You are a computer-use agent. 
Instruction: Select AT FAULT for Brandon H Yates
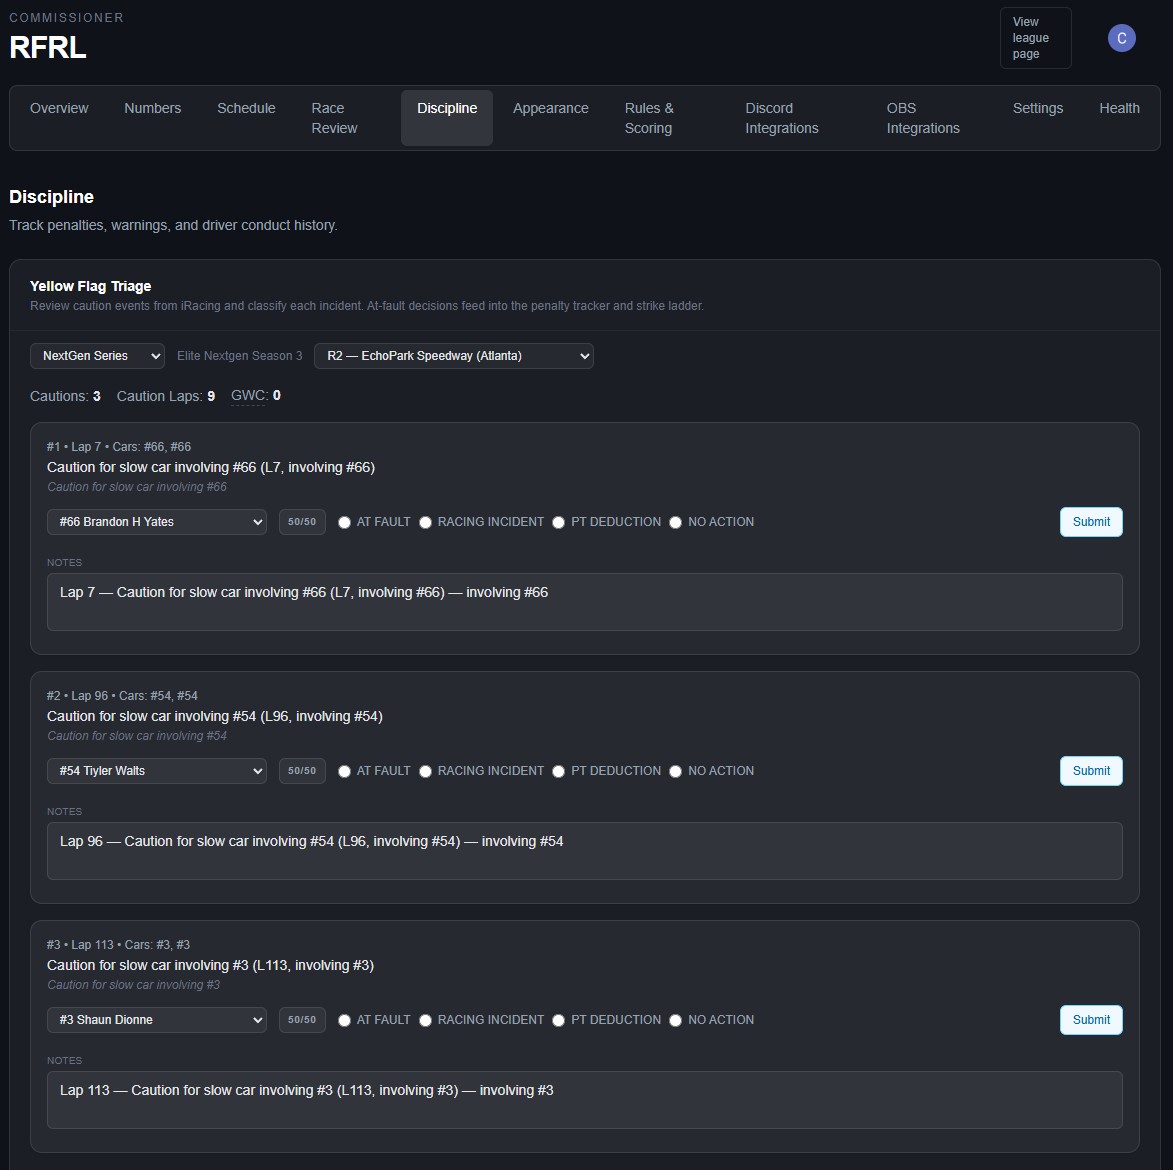[344, 522]
